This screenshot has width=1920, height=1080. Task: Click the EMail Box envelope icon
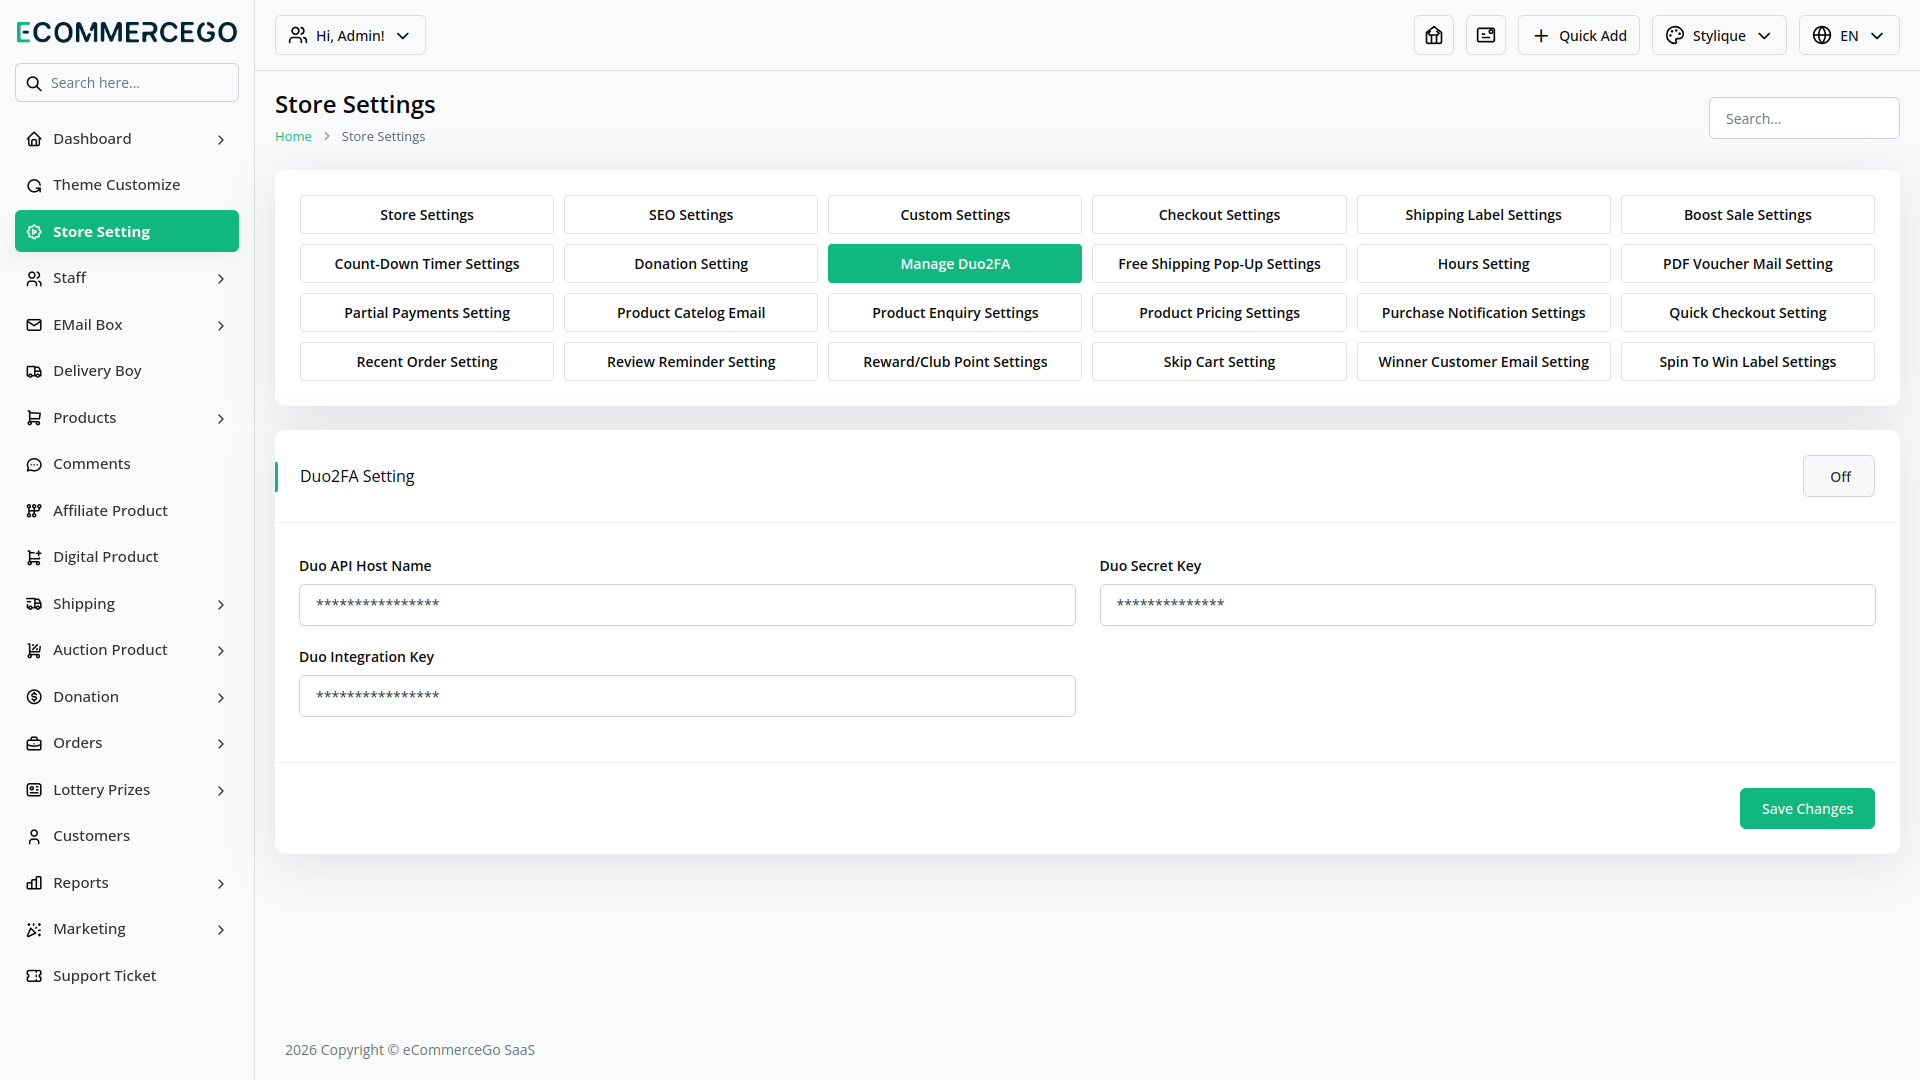tap(34, 325)
